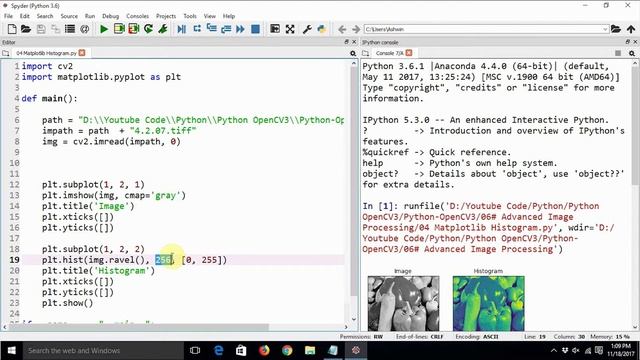Open the View menu
This screenshot has height=360, width=640.
point(209,16)
